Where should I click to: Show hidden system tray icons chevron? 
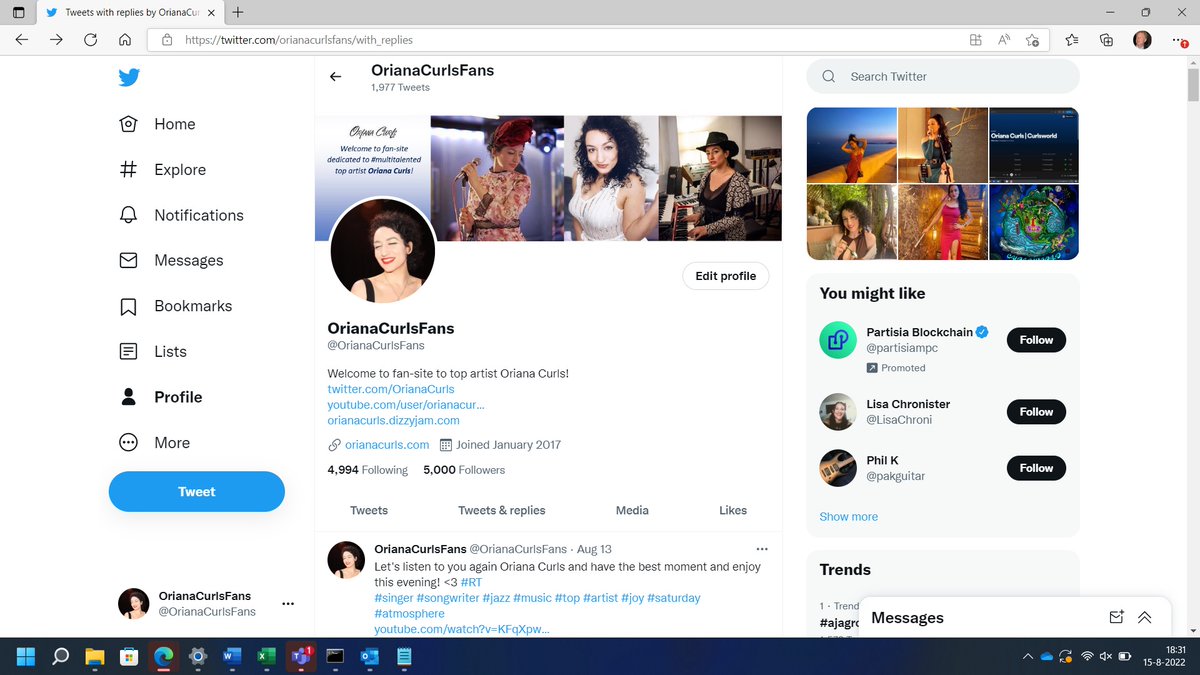click(1027, 657)
